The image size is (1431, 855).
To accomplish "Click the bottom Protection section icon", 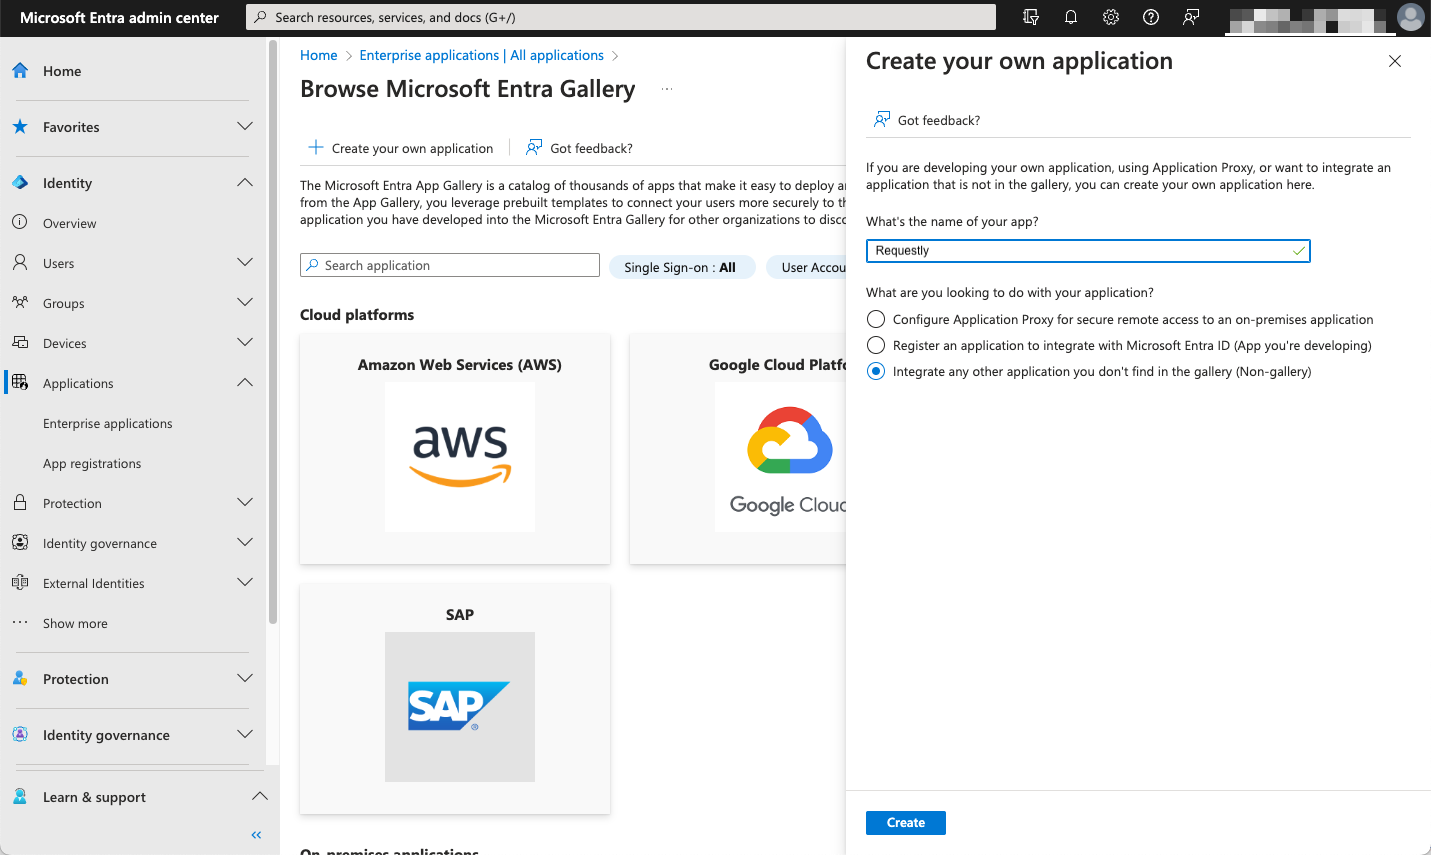I will pos(20,678).
